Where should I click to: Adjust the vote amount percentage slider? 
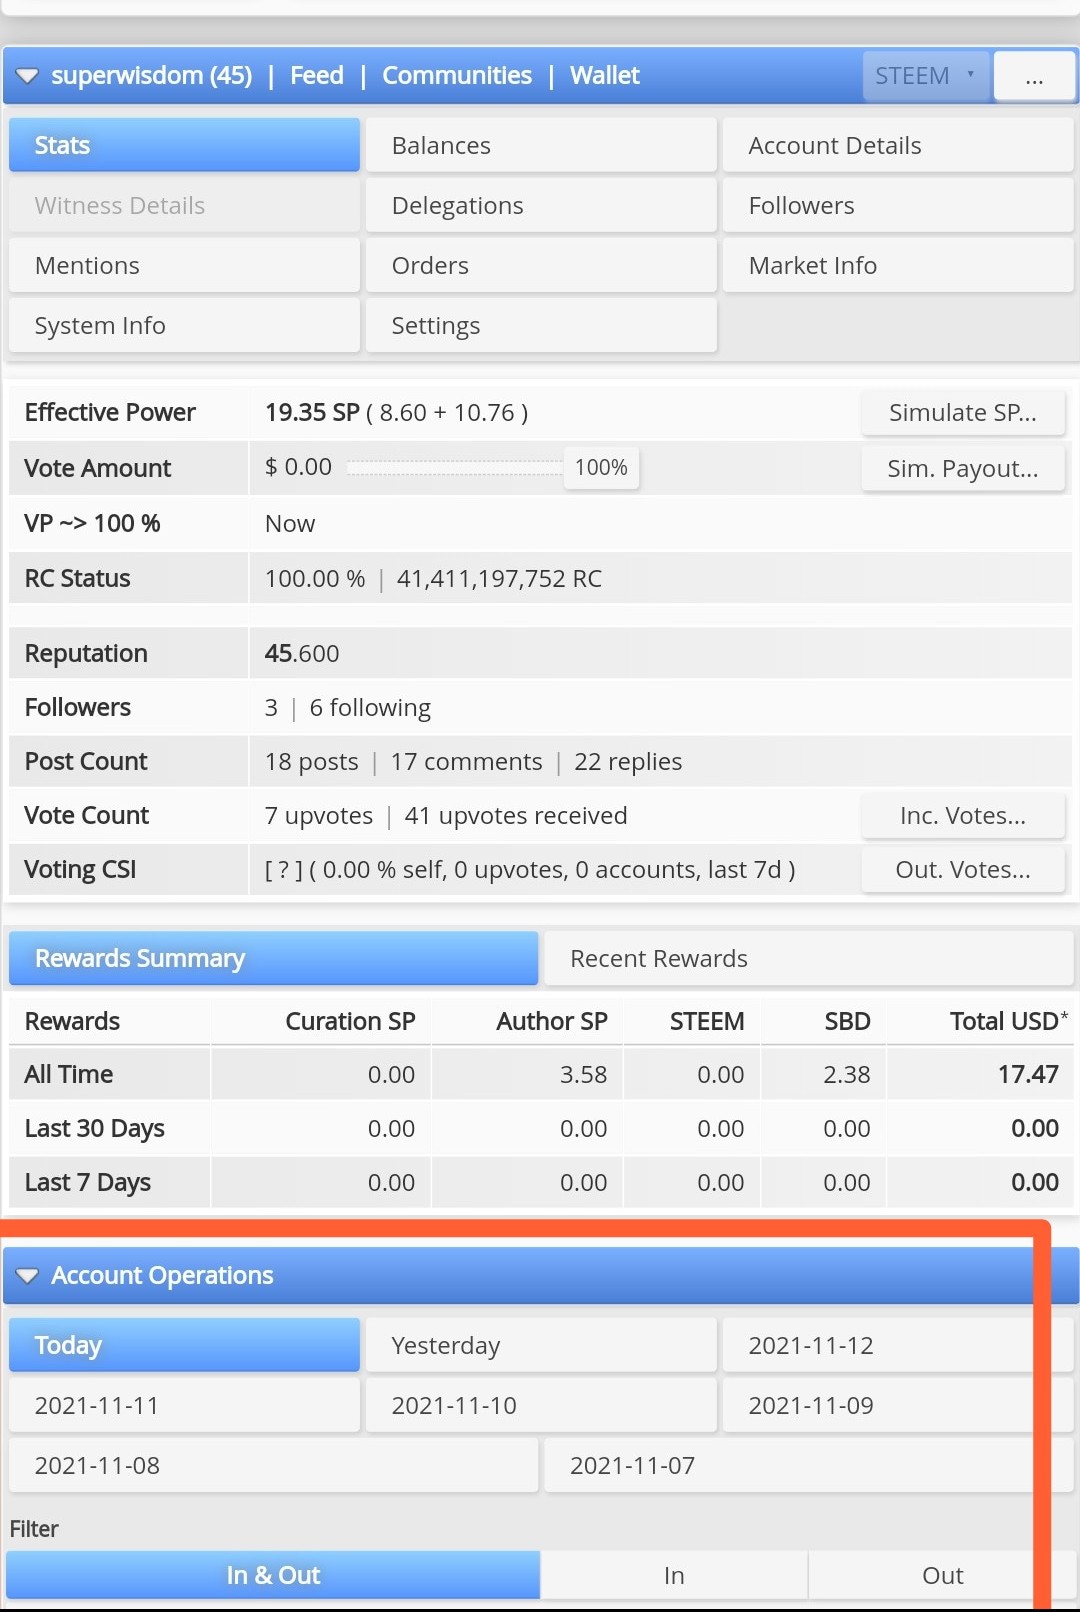pos(455,467)
